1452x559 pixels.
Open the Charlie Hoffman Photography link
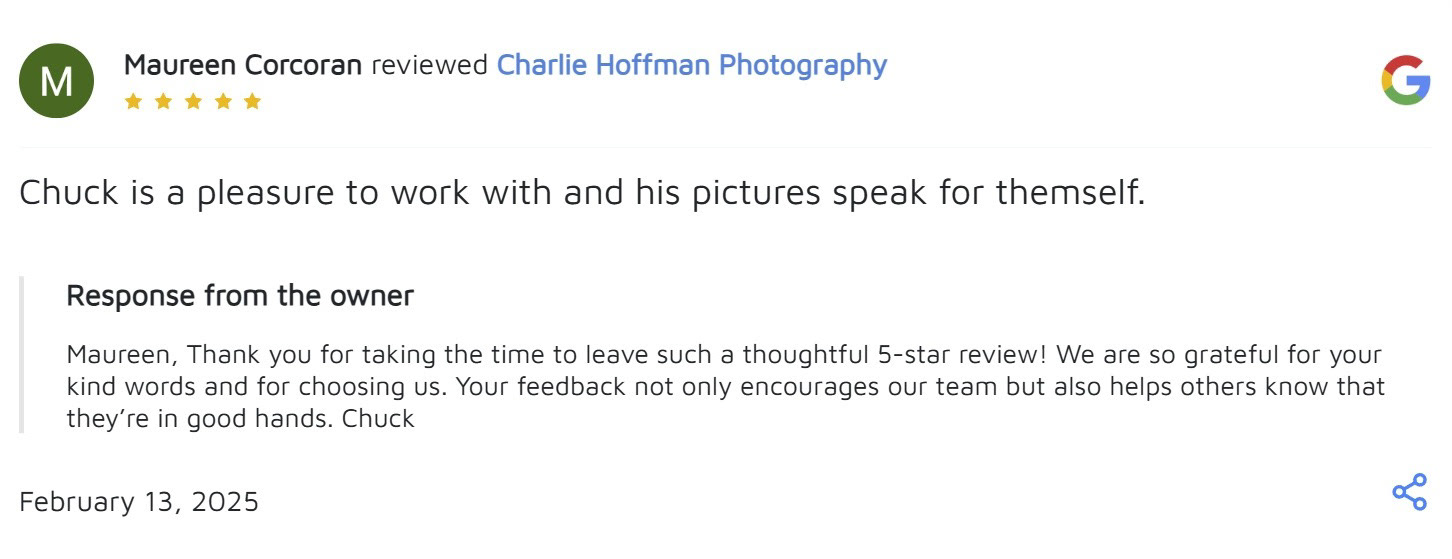click(691, 65)
